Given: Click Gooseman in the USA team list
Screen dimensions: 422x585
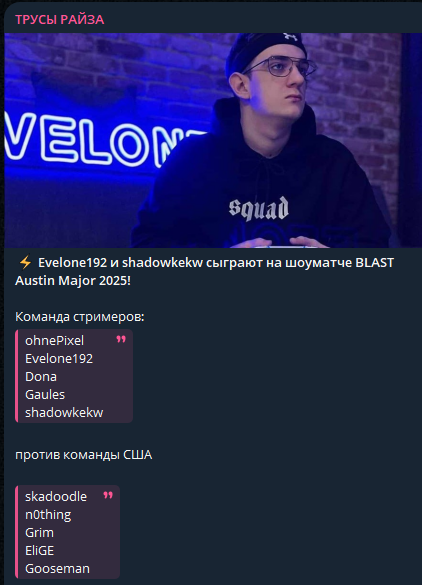Looking at the screenshot, I should pyautogui.click(x=57, y=569).
